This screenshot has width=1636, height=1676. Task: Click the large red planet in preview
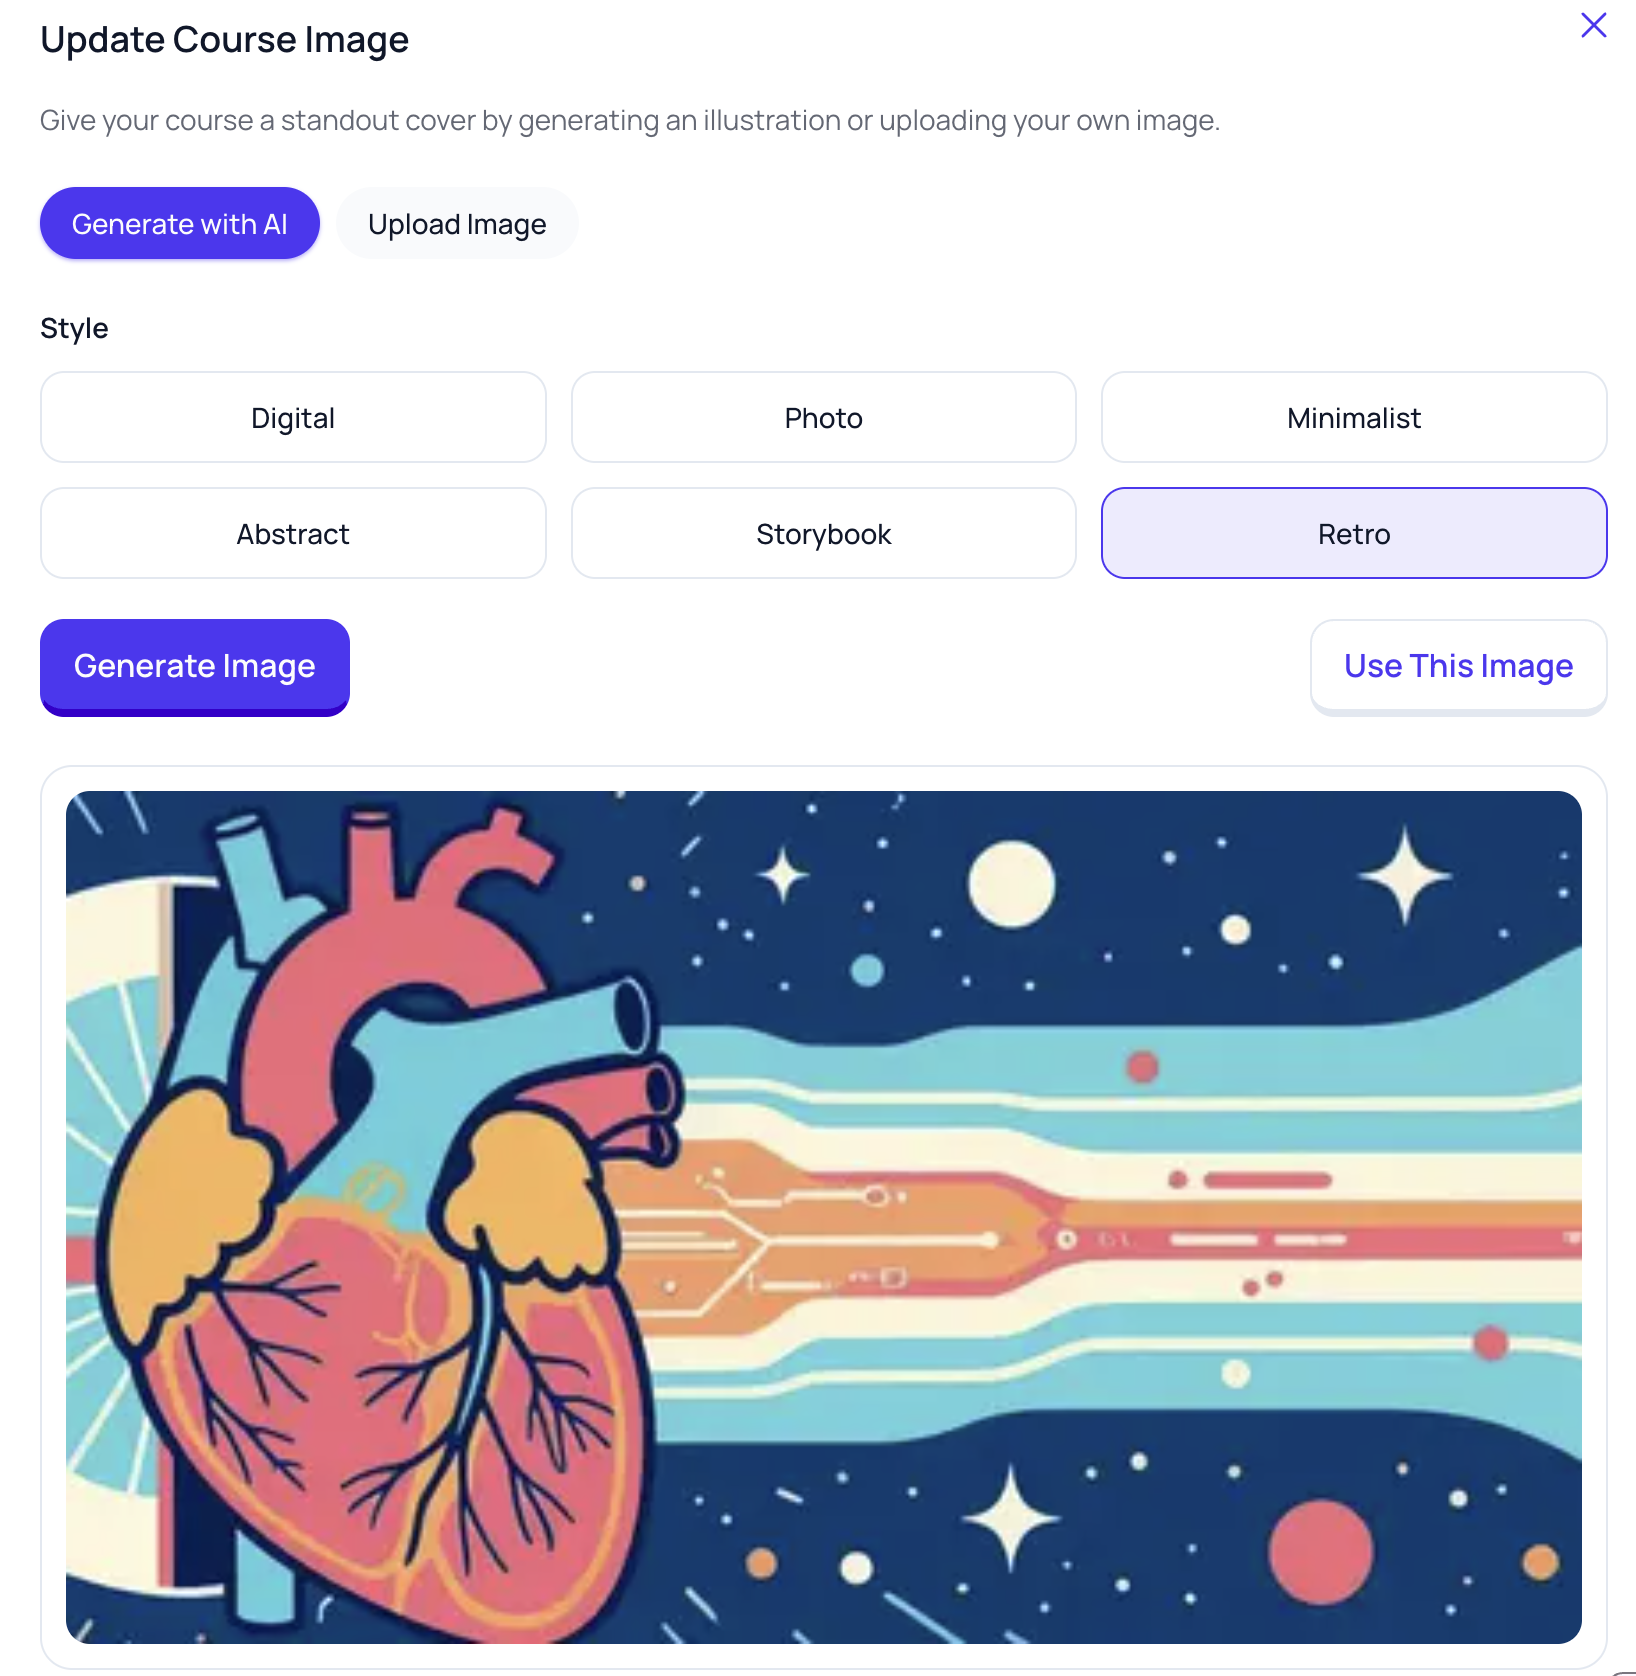[x=1320, y=1552]
